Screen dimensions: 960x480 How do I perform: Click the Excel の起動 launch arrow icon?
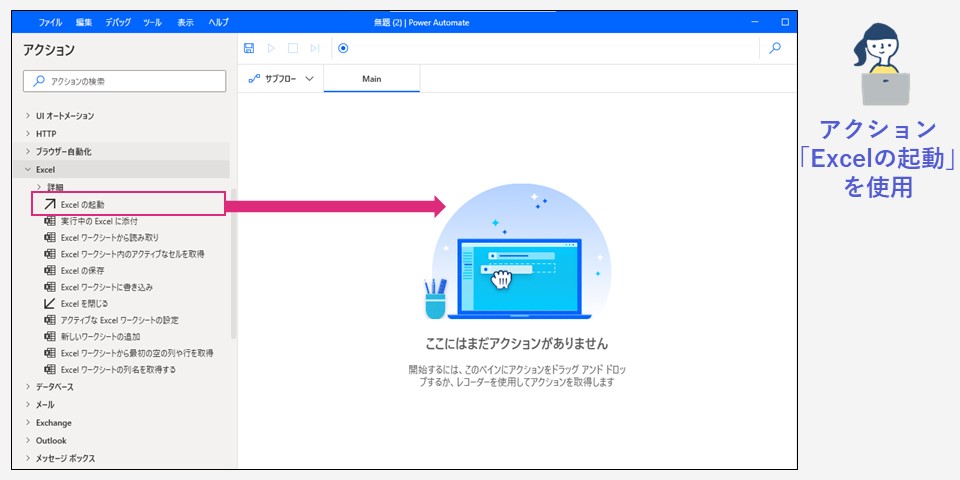[x=50, y=204]
